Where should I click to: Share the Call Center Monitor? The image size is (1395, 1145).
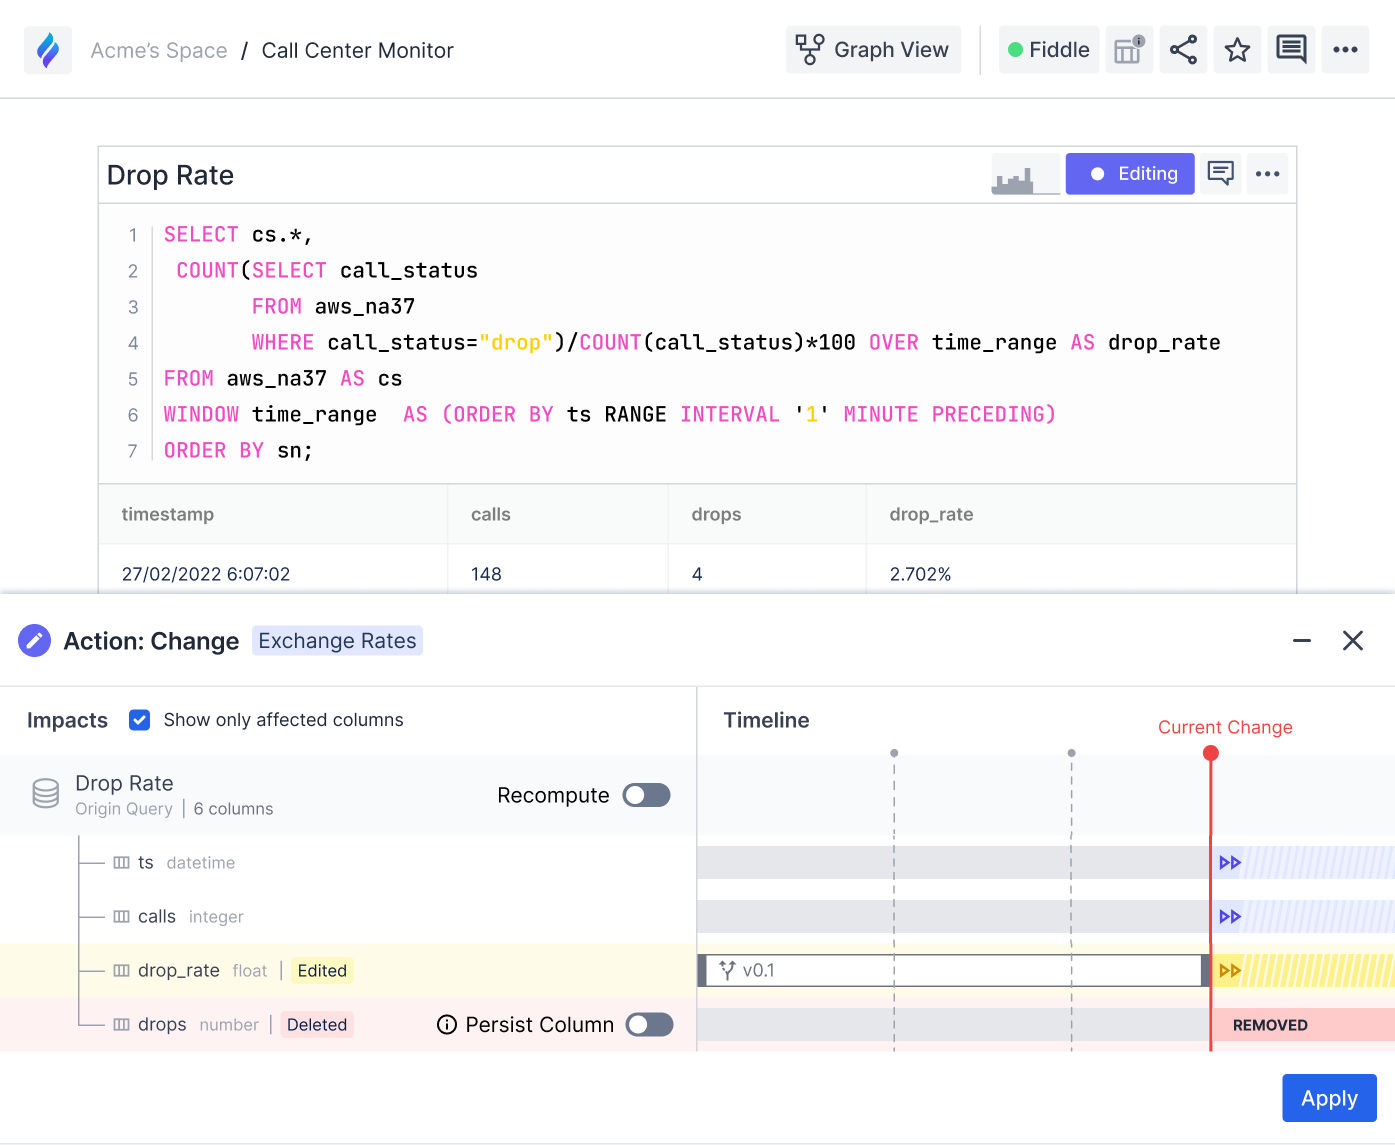[x=1183, y=49]
